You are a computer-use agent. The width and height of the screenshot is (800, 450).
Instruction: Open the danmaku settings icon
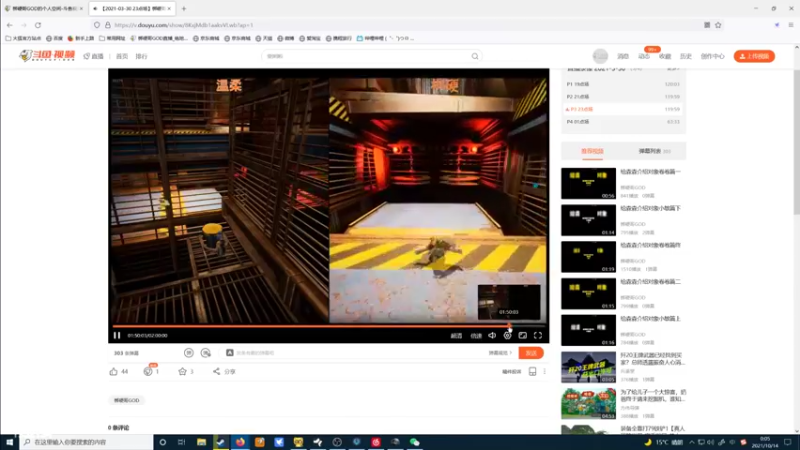coord(206,353)
